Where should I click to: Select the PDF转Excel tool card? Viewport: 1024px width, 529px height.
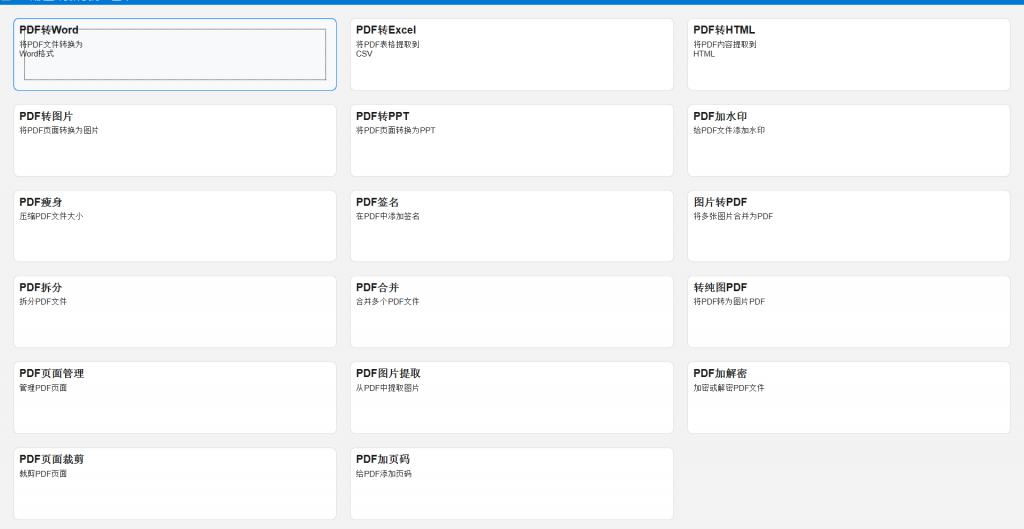click(511, 54)
